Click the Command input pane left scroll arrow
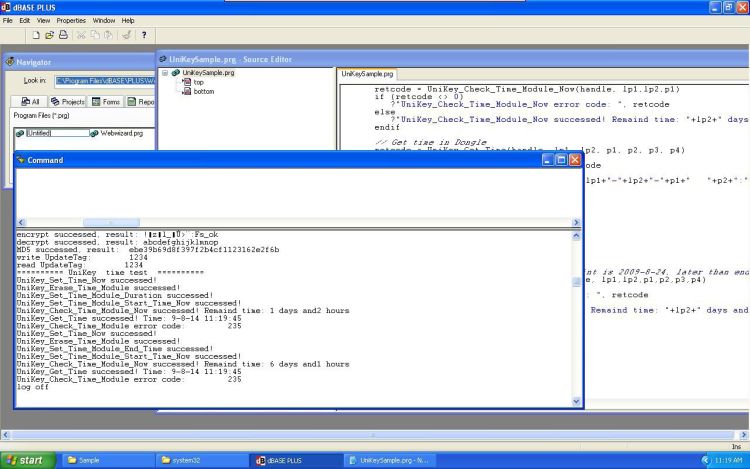 click(21, 222)
